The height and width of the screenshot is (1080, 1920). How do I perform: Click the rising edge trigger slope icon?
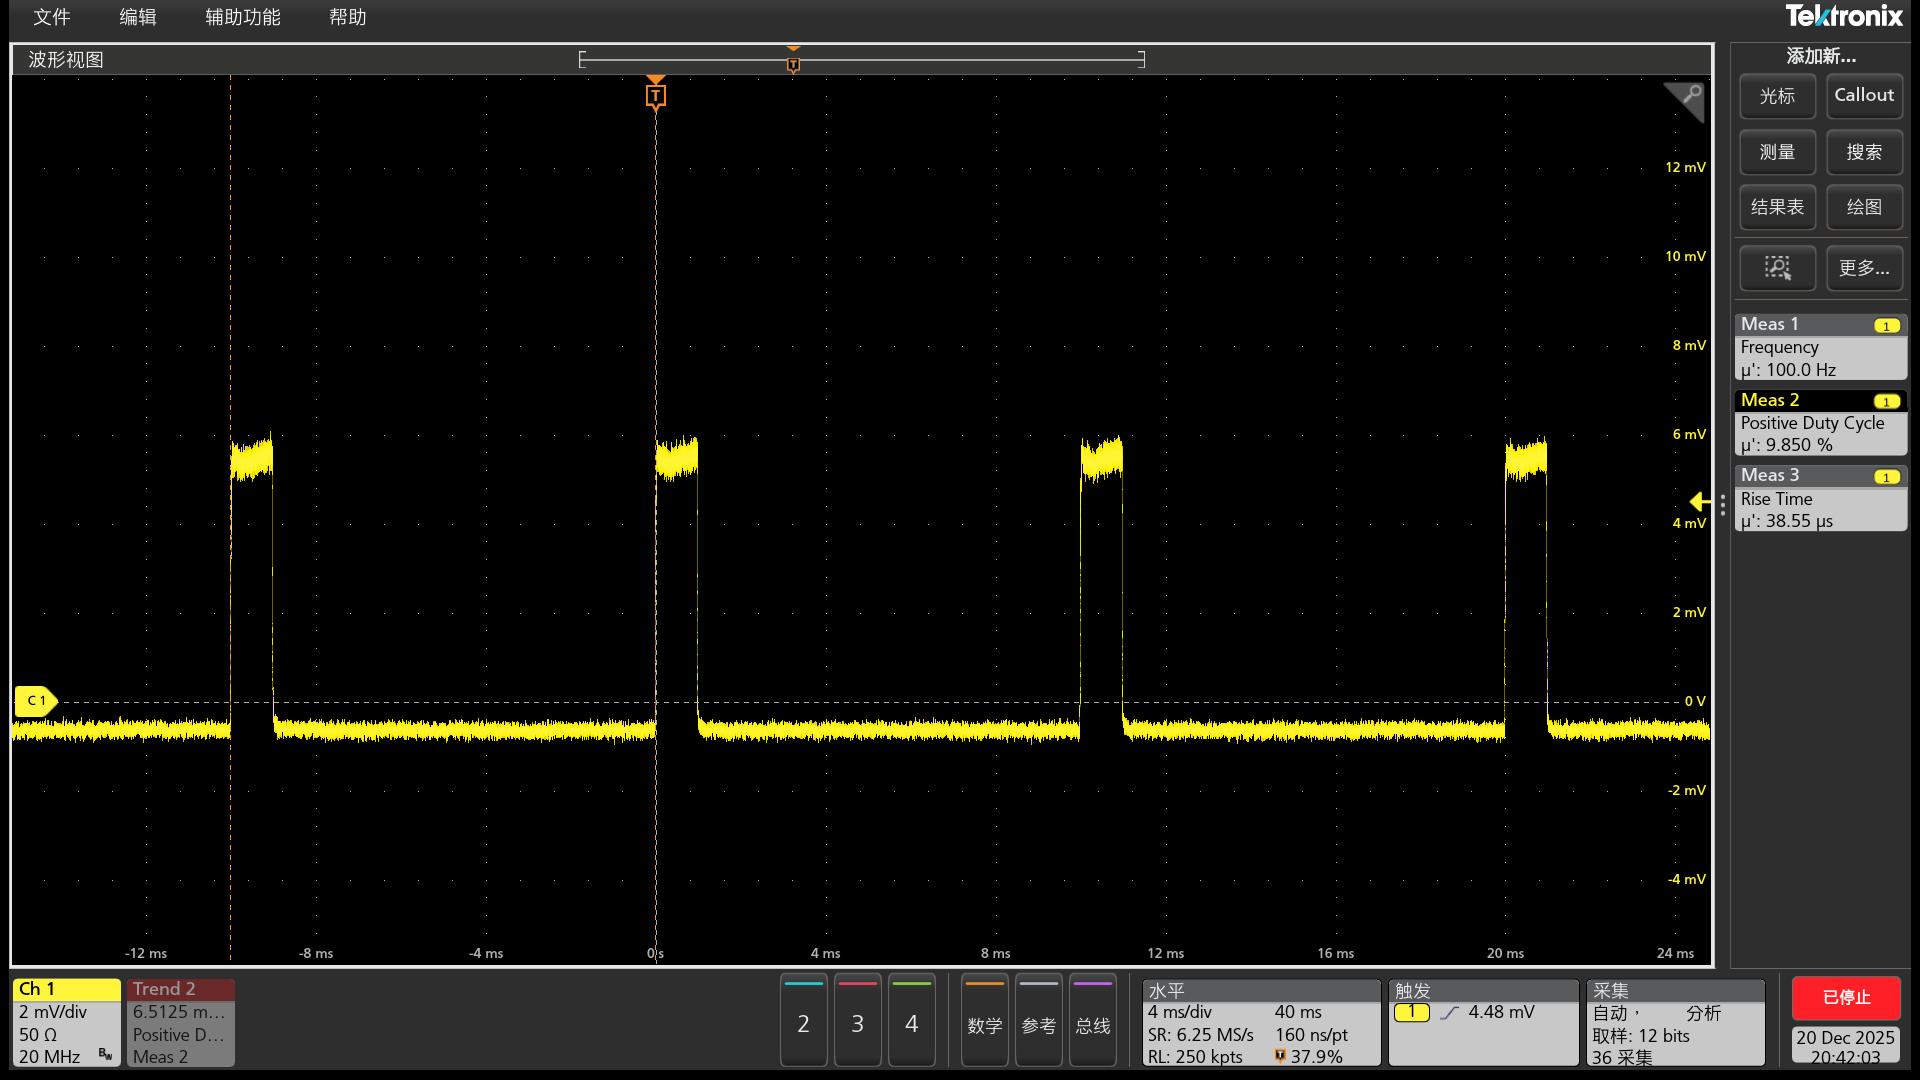click(x=1450, y=1013)
